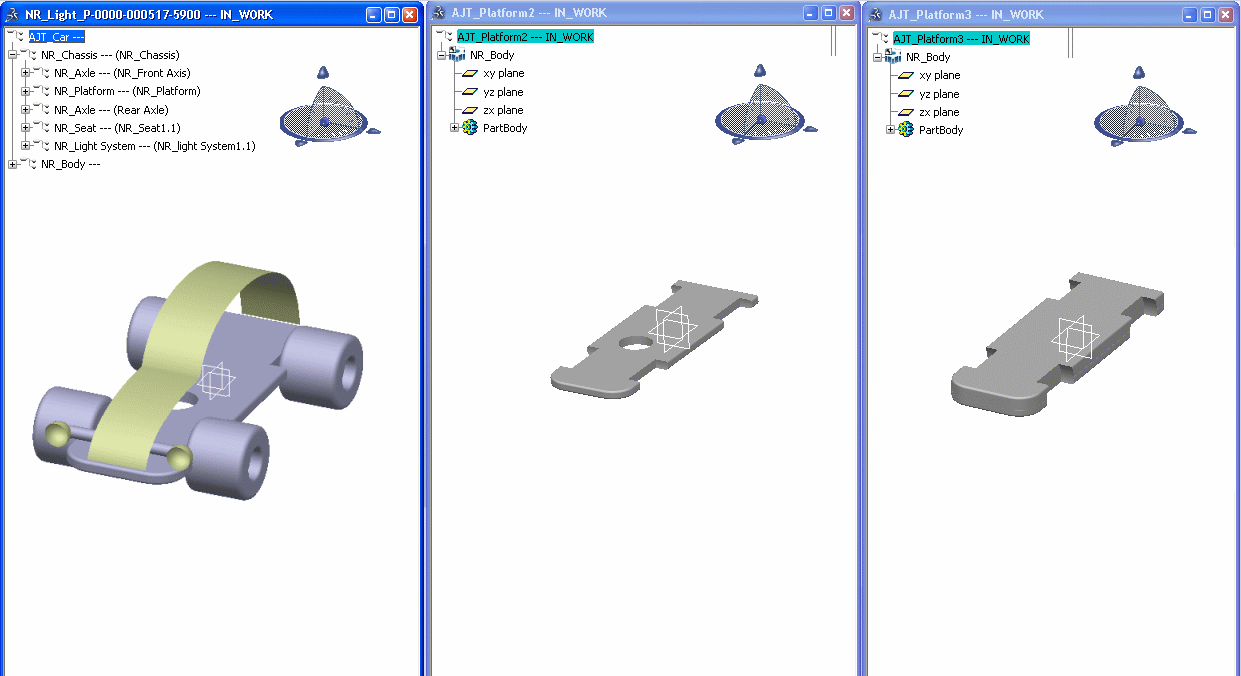Click the zx plane icon in AJT_Platform3
Viewport: 1241px width, 676px height.
click(906, 112)
